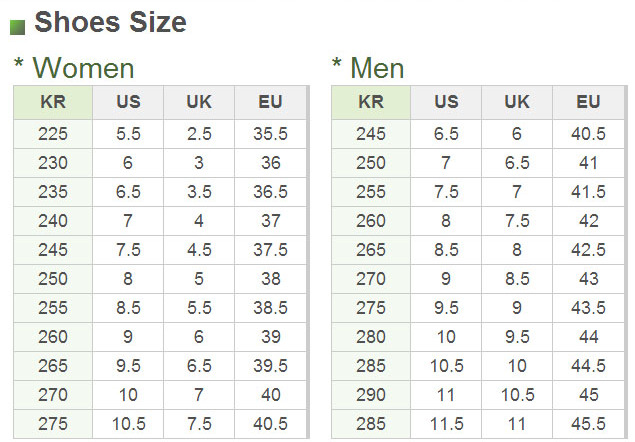Screen dimensions: 635x442
Task: Click the UK header in Men table
Action: tap(517, 102)
